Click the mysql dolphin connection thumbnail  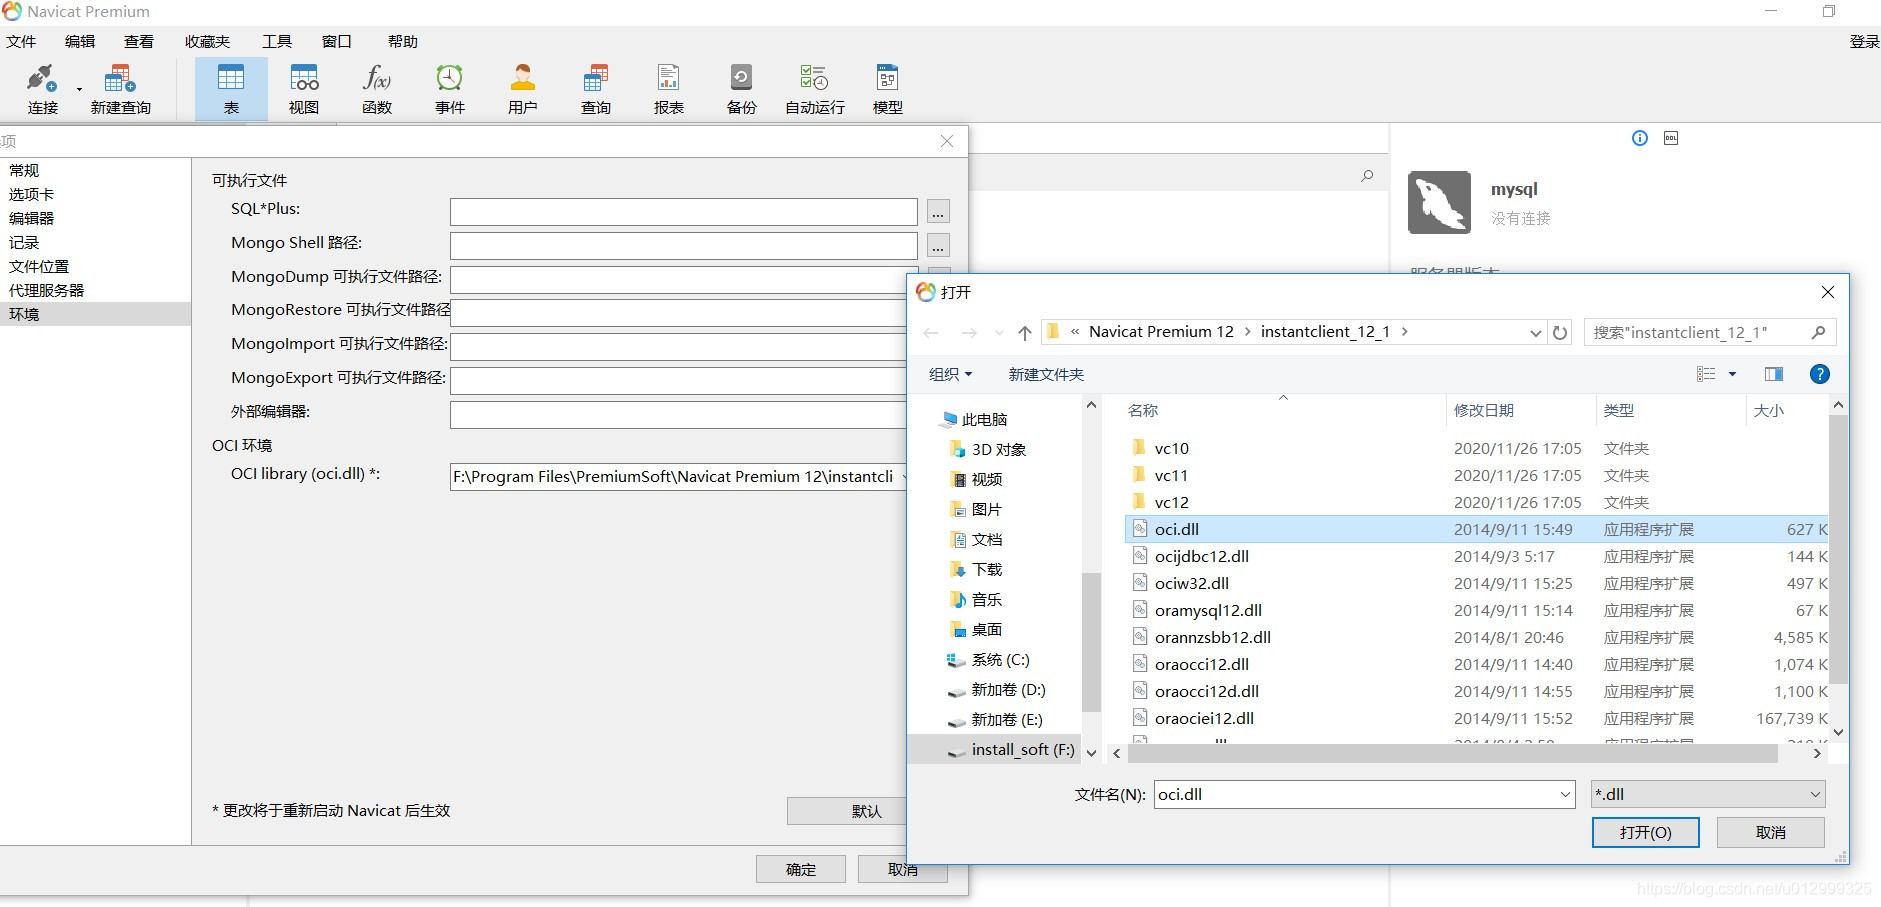(x=1439, y=202)
